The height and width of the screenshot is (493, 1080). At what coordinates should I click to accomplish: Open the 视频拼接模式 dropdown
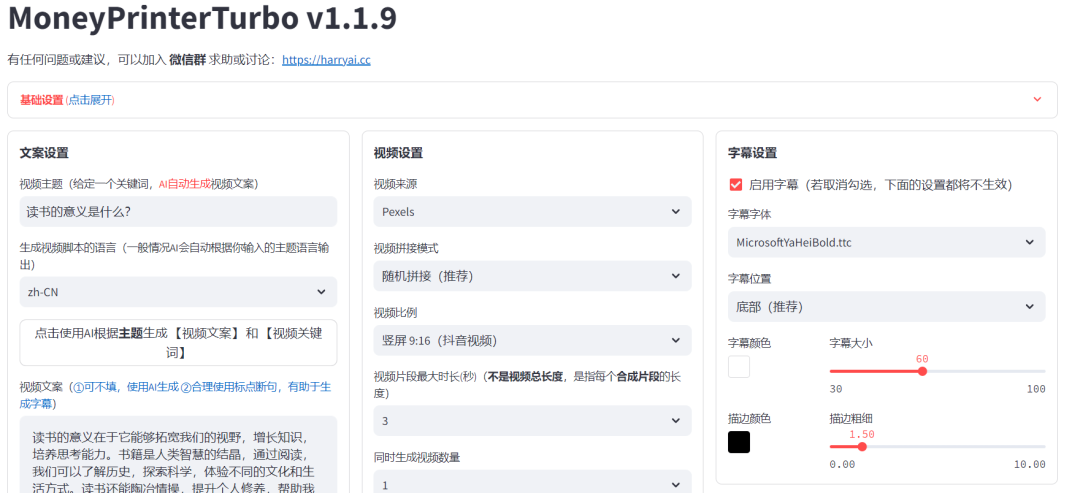point(532,275)
